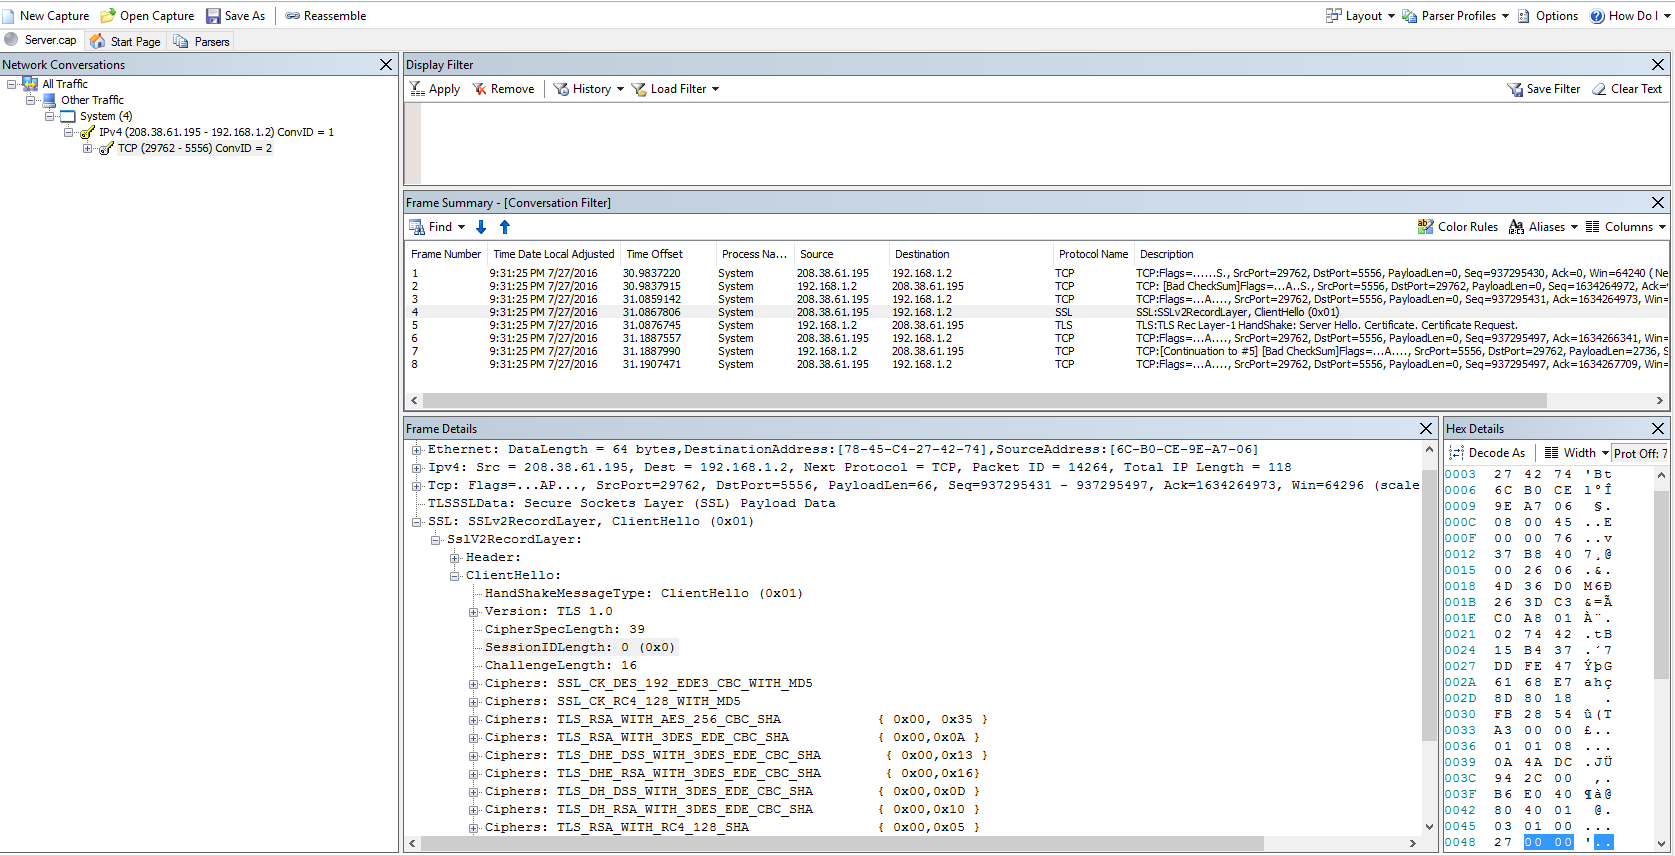Click hex offset 0048 row
The width and height of the screenshot is (1675, 856).
[x=1528, y=843]
